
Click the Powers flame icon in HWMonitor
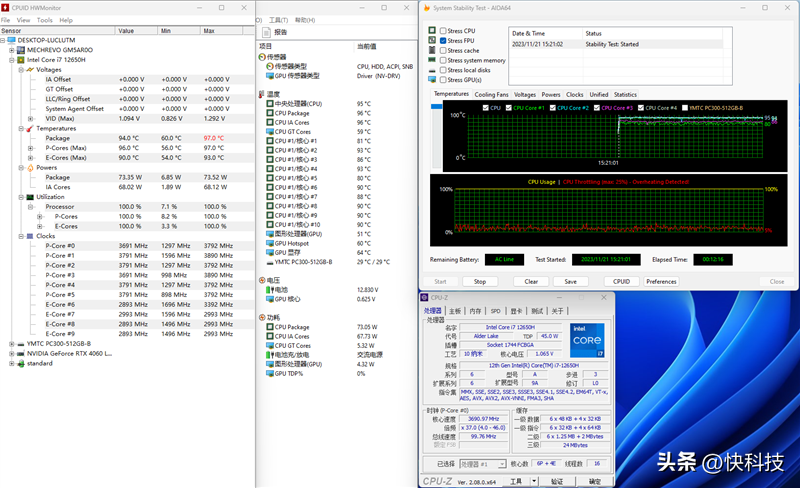pyautogui.click(x=30, y=167)
